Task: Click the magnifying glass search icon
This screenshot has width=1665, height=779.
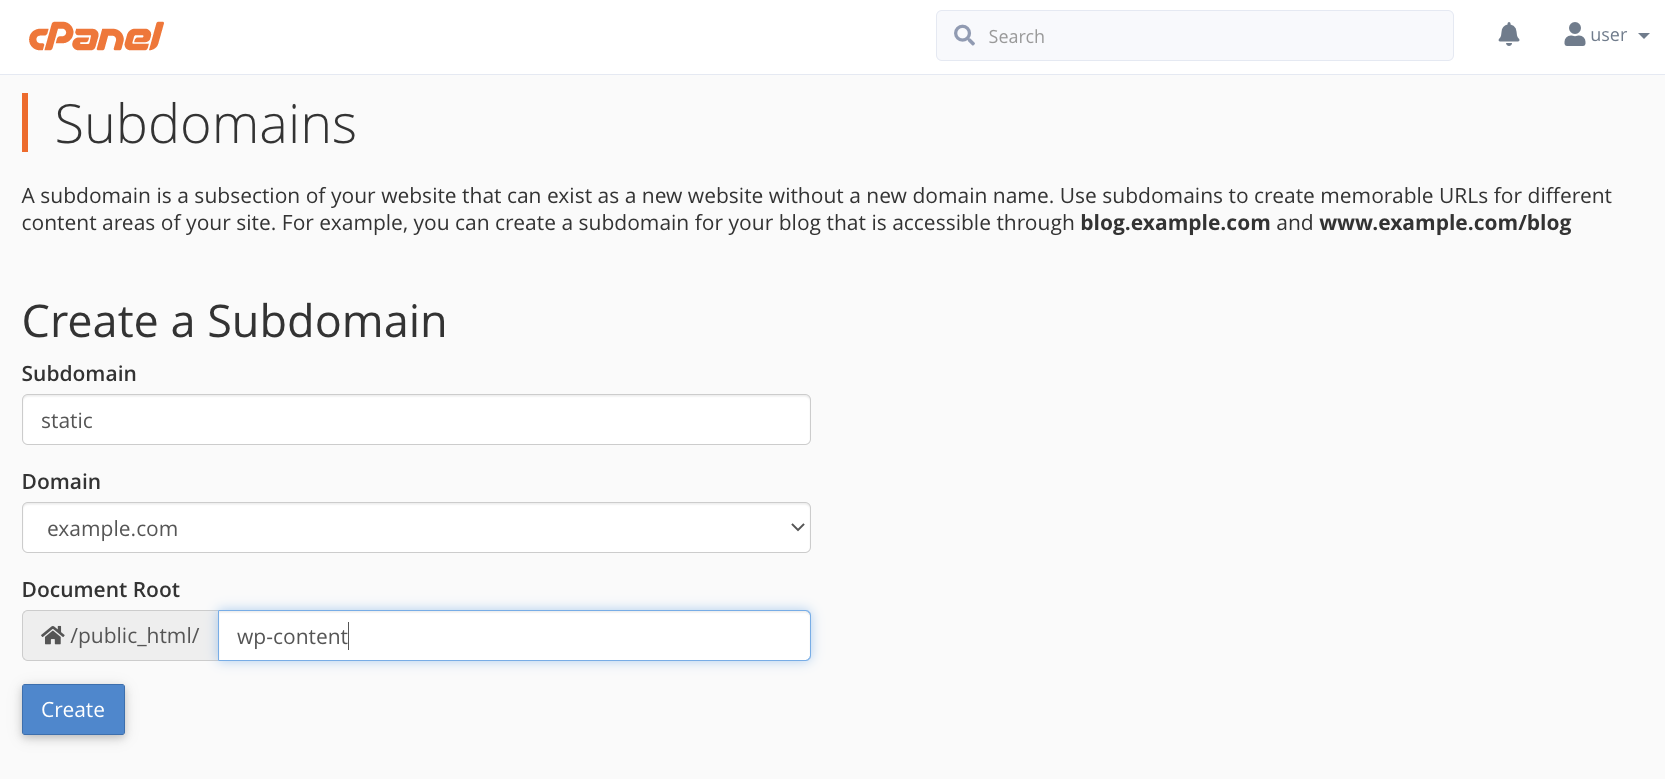Action: (964, 36)
